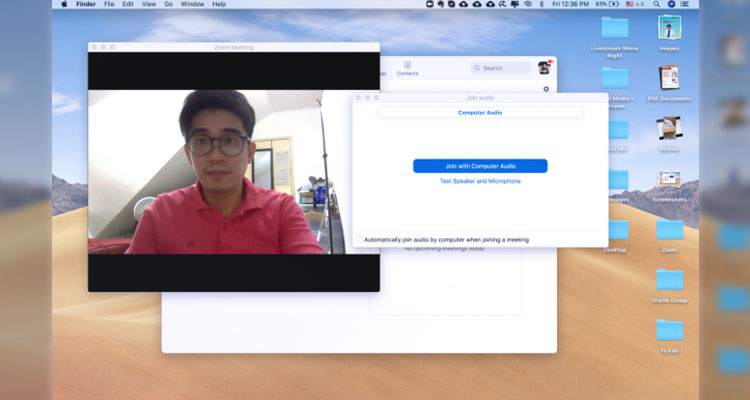750x400 pixels.
Task: Select the Oracle Group desktop folder
Action: tap(669, 286)
